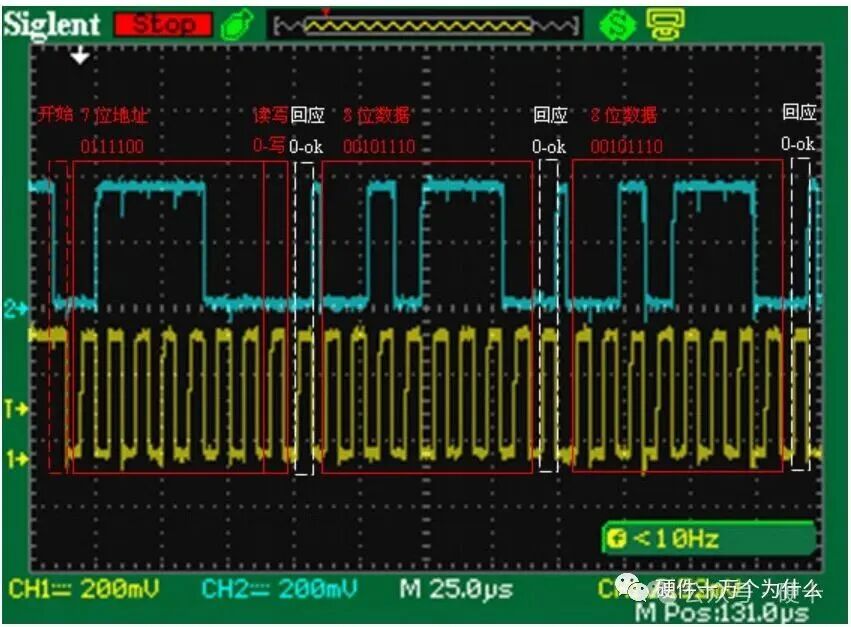
Task: Click the M 25.0µs timebase readout
Action: [456, 589]
